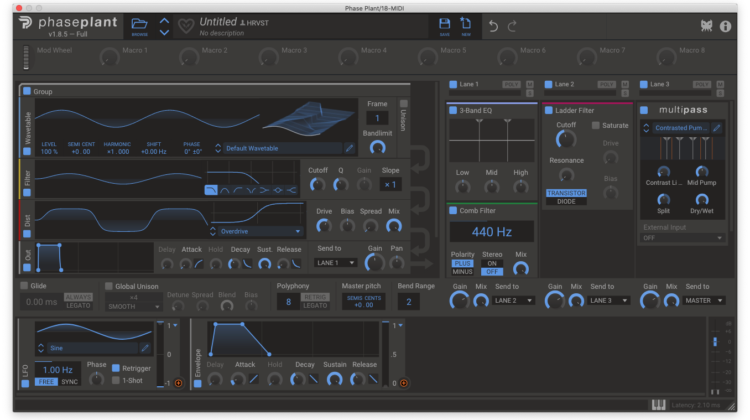Viewport: 750px width, 420px height.
Task: Click the Frame value field
Action: (377, 118)
